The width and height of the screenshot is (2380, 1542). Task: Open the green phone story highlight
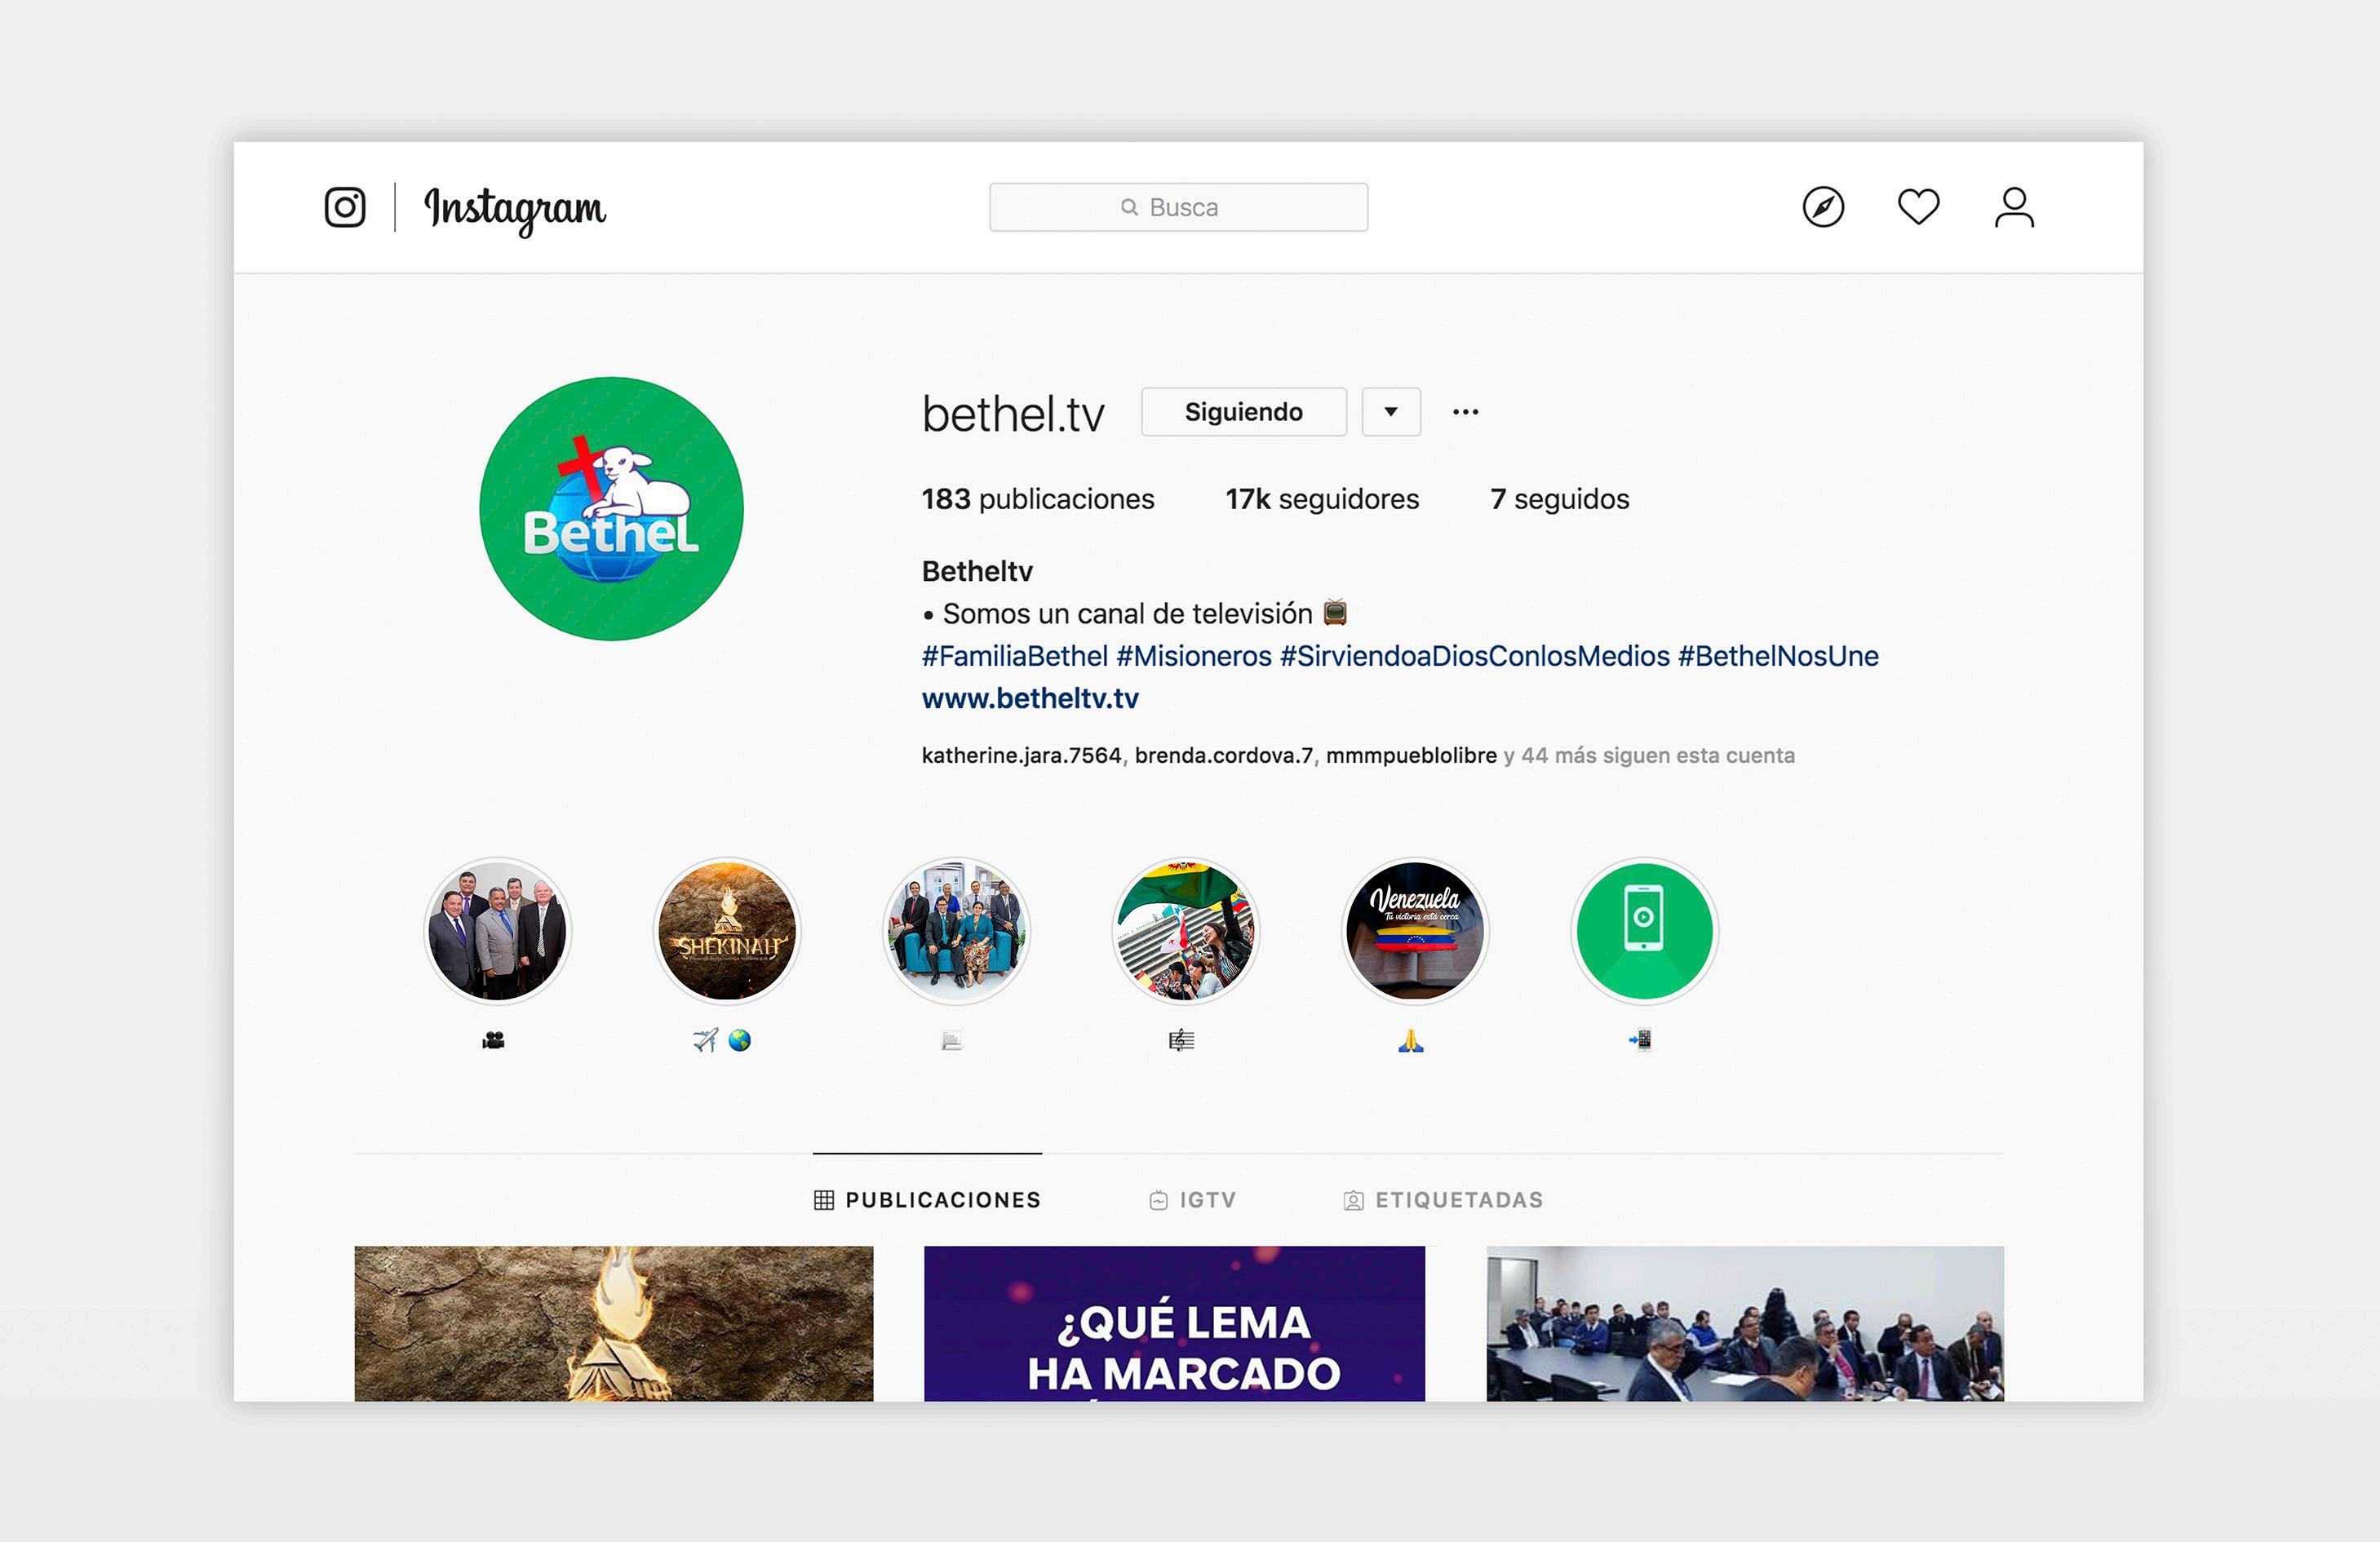tap(1643, 931)
